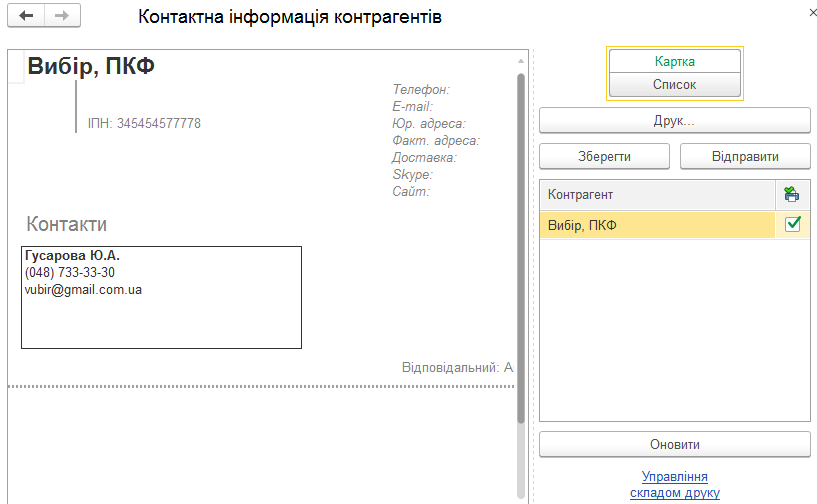This screenshot has width=817, height=504.
Task: Switch to the Список view
Action: coord(674,84)
